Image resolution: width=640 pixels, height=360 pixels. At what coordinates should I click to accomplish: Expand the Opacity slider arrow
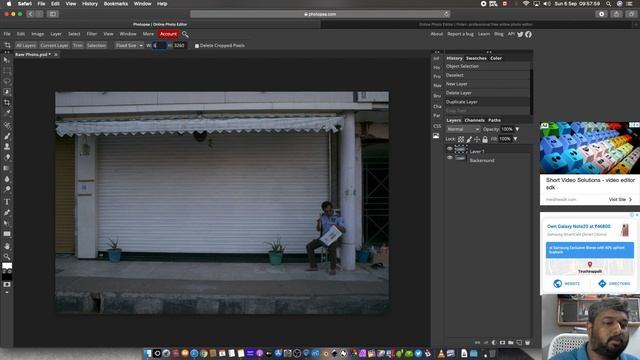coord(517,129)
